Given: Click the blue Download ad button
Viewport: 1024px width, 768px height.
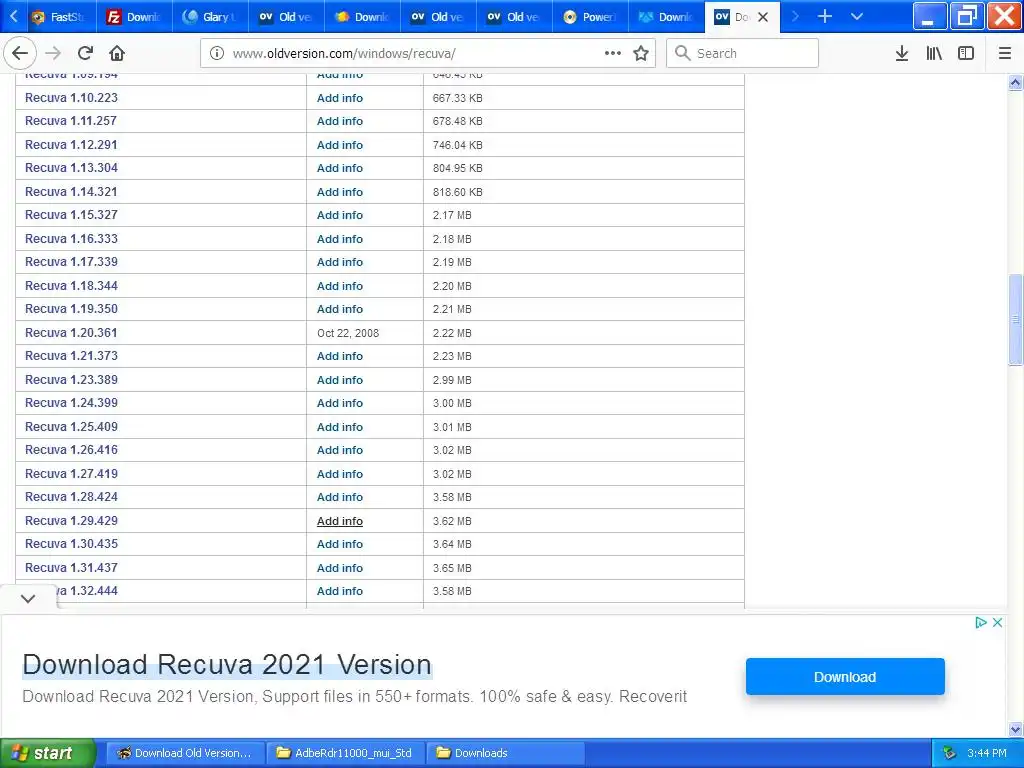Looking at the screenshot, I should coord(845,677).
